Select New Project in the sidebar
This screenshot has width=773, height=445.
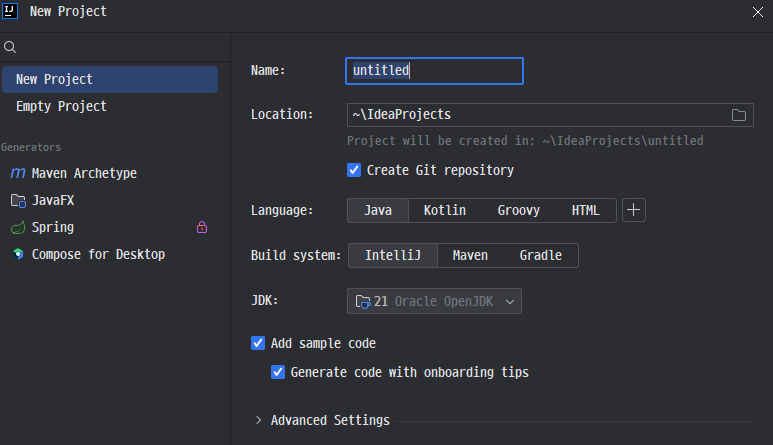(110, 79)
